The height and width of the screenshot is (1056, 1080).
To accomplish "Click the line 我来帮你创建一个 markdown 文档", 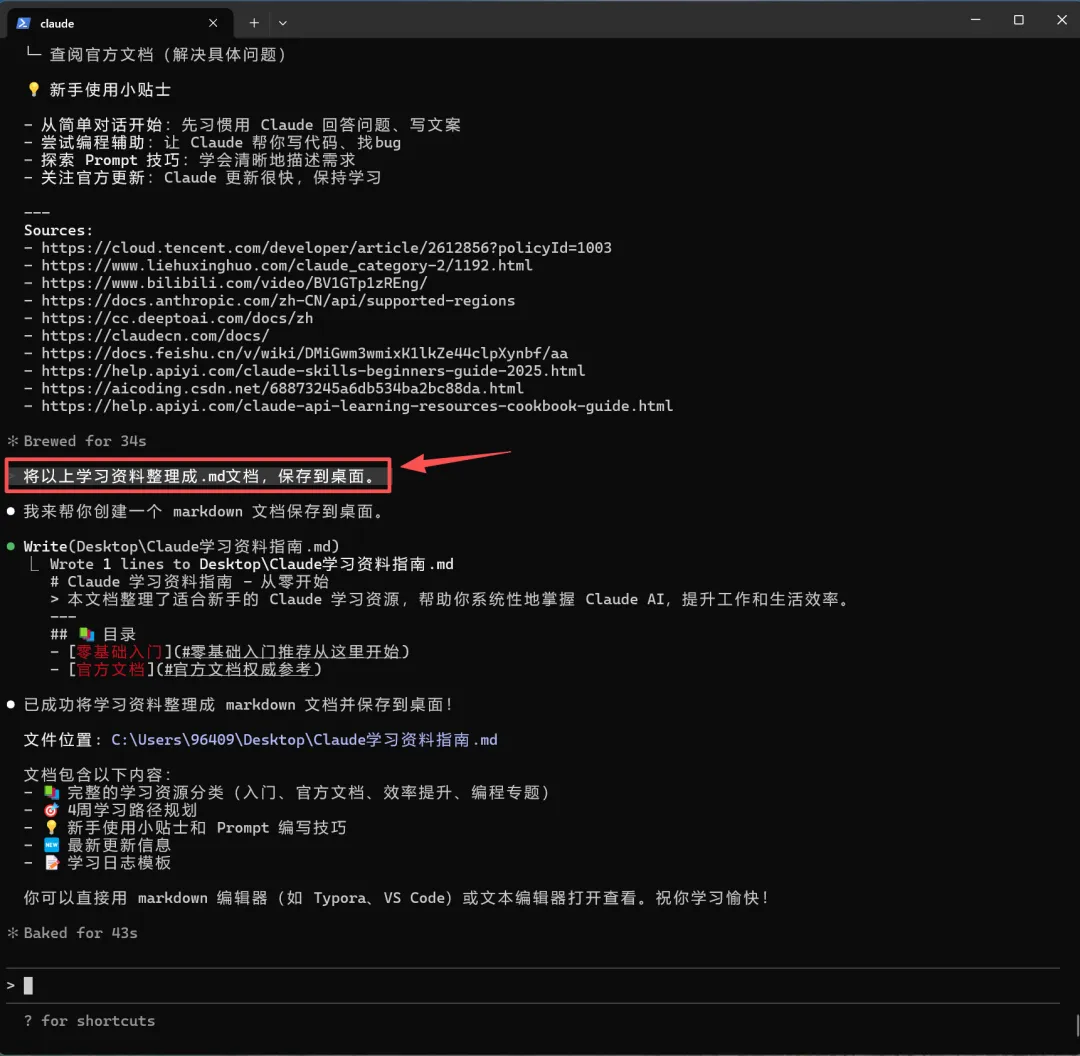I will [203, 511].
